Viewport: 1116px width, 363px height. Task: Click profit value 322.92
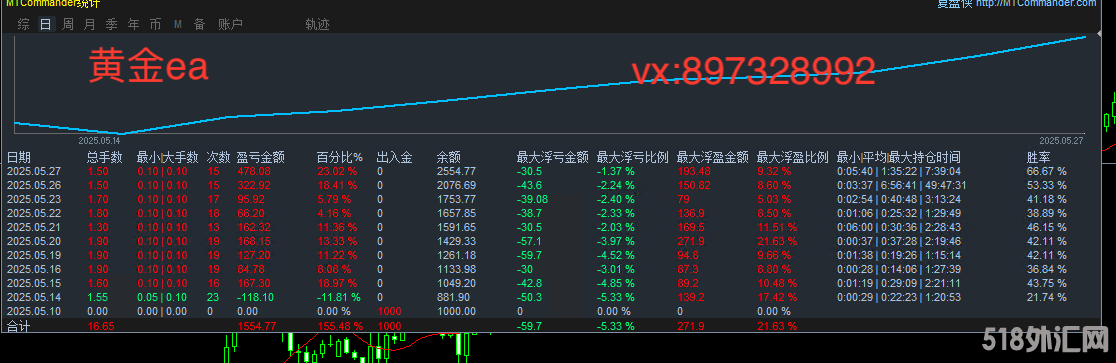tap(253, 185)
